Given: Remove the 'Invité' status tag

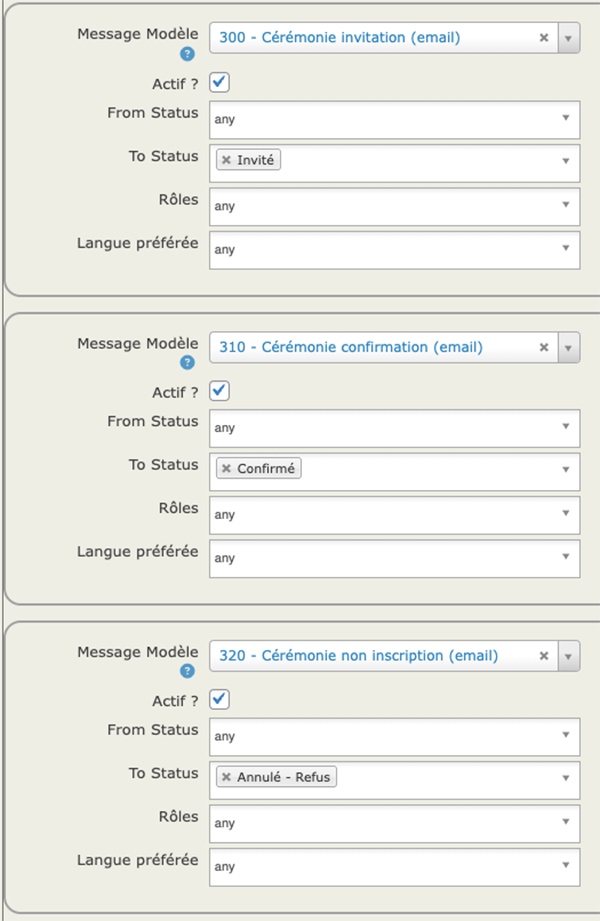Looking at the screenshot, I should [226, 160].
